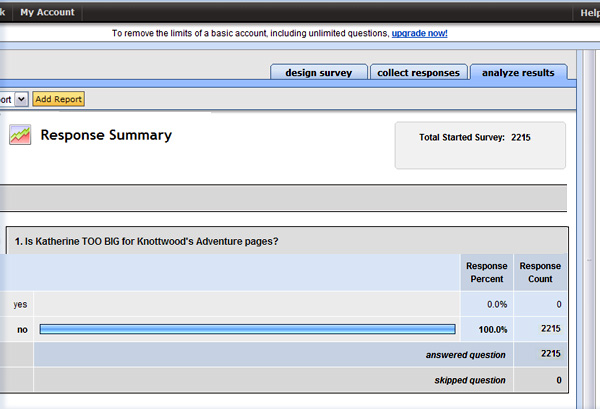Viewport: 600px width, 409px height.
Task: Click the Response Summary heading
Action: click(106, 135)
